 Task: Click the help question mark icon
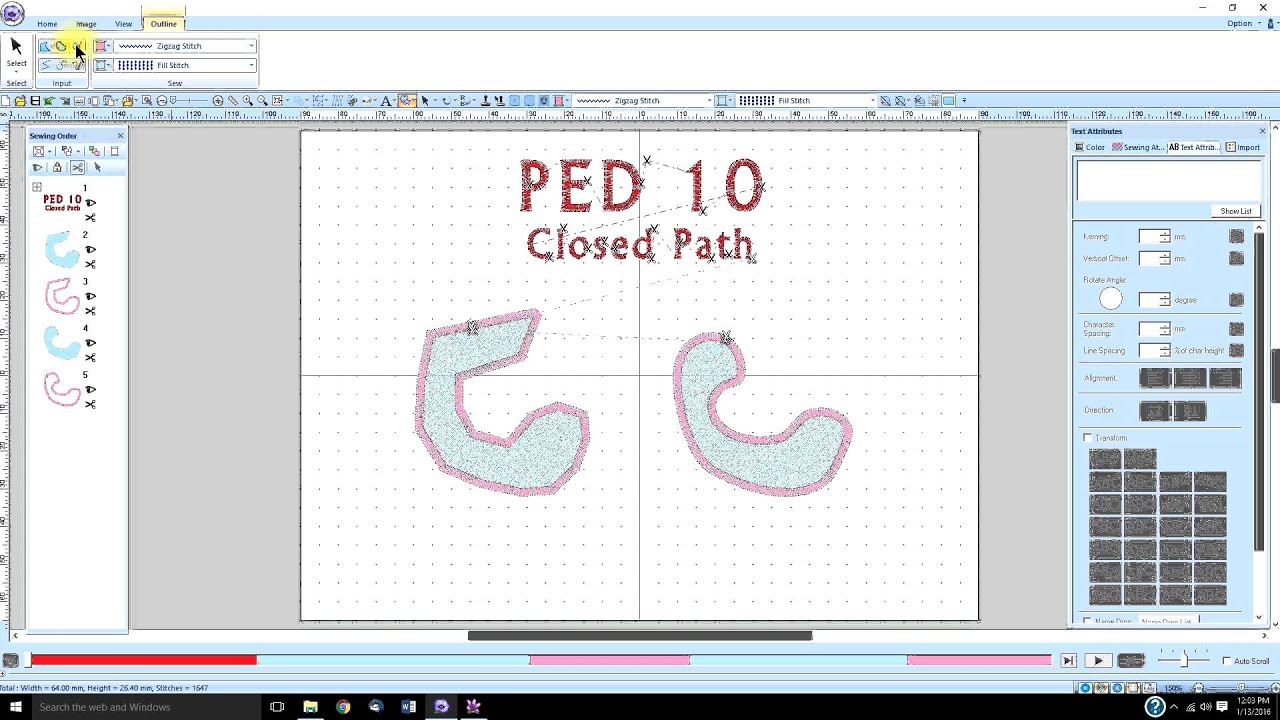[1155, 707]
